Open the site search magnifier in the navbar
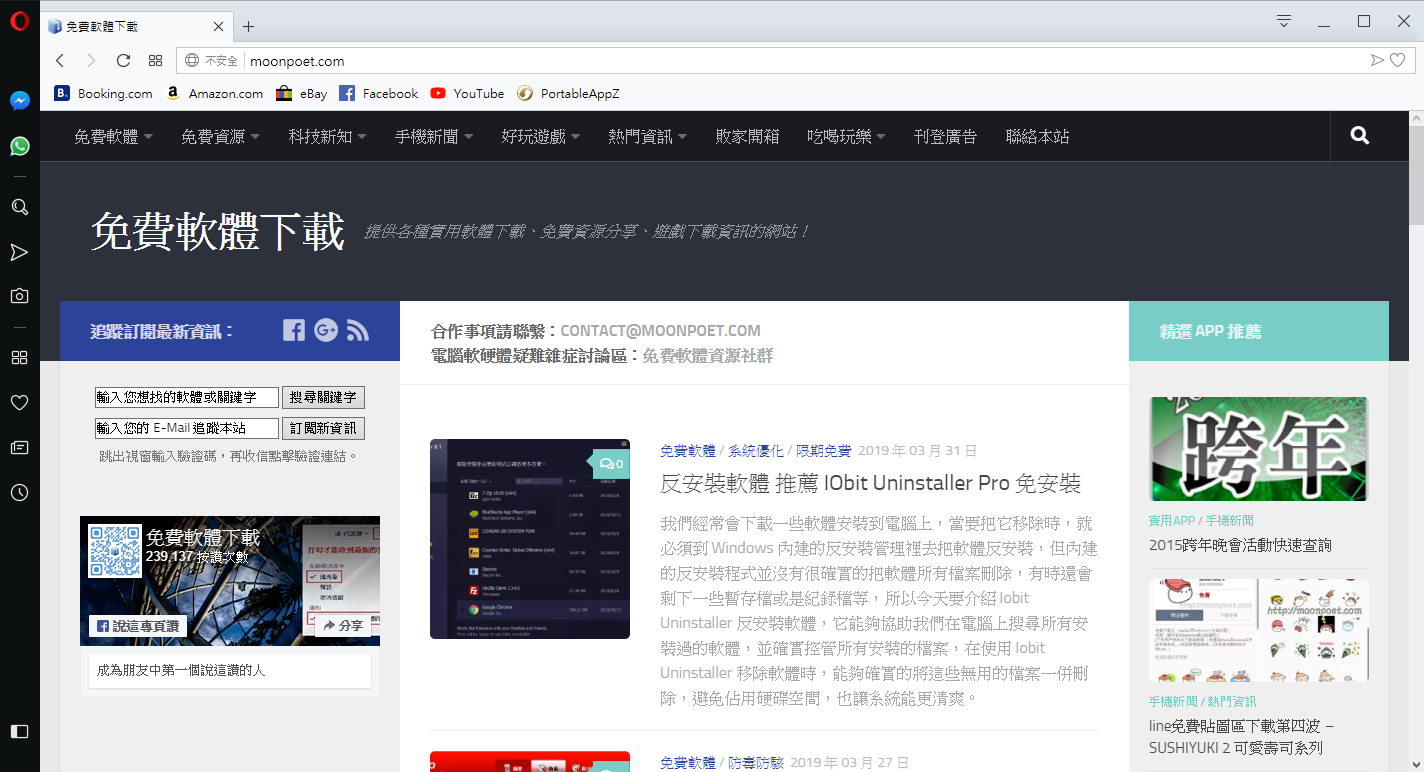This screenshot has width=1424, height=772. [x=1358, y=135]
